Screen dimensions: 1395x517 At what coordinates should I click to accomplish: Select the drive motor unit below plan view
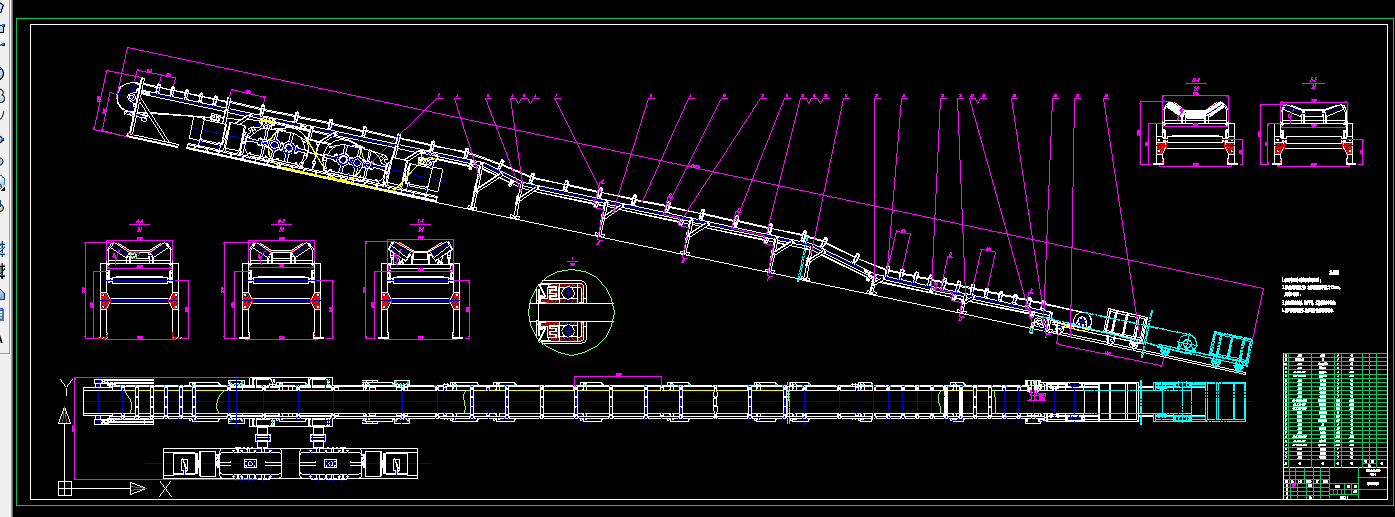click(x=290, y=464)
